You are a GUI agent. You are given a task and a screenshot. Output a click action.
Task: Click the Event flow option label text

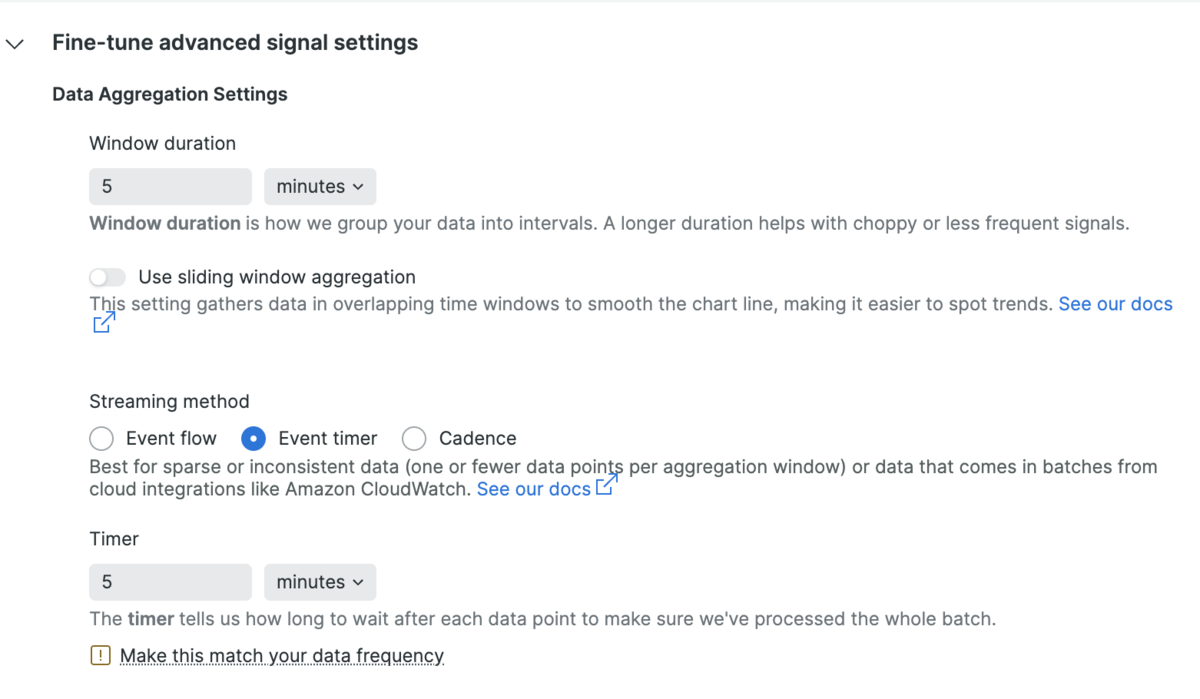point(171,438)
